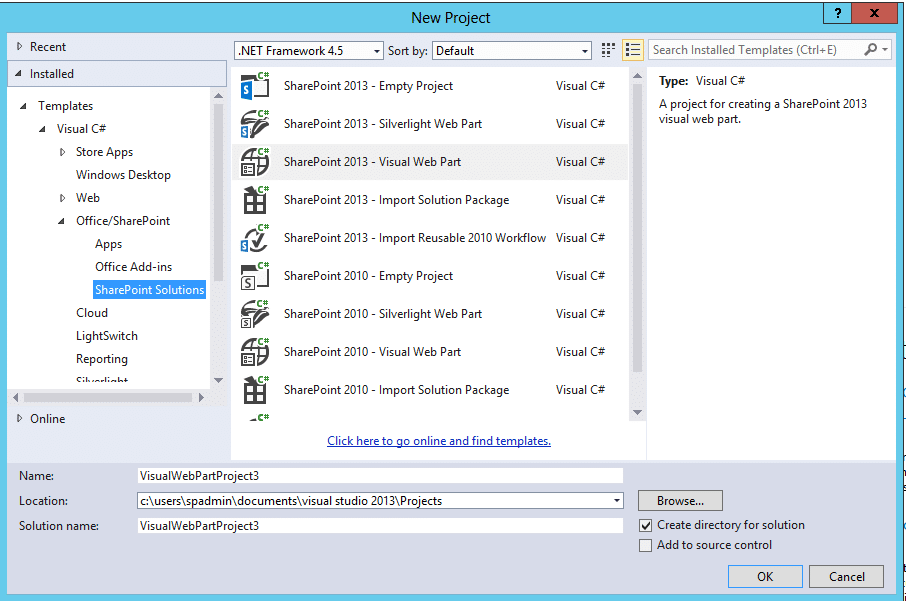Expand the Store Apps tree node
This screenshot has height=601, width=906.
coord(62,152)
